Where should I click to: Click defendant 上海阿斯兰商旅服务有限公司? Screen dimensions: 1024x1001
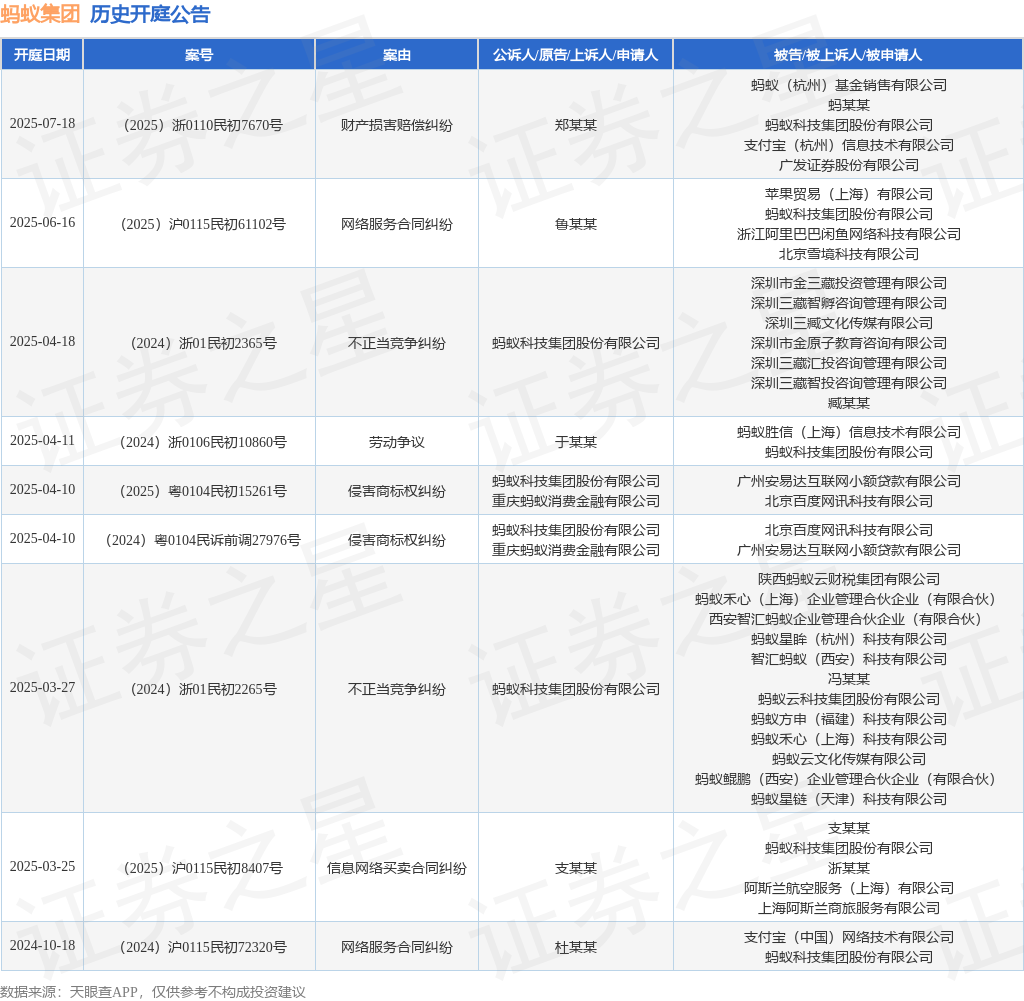point(848,908)
